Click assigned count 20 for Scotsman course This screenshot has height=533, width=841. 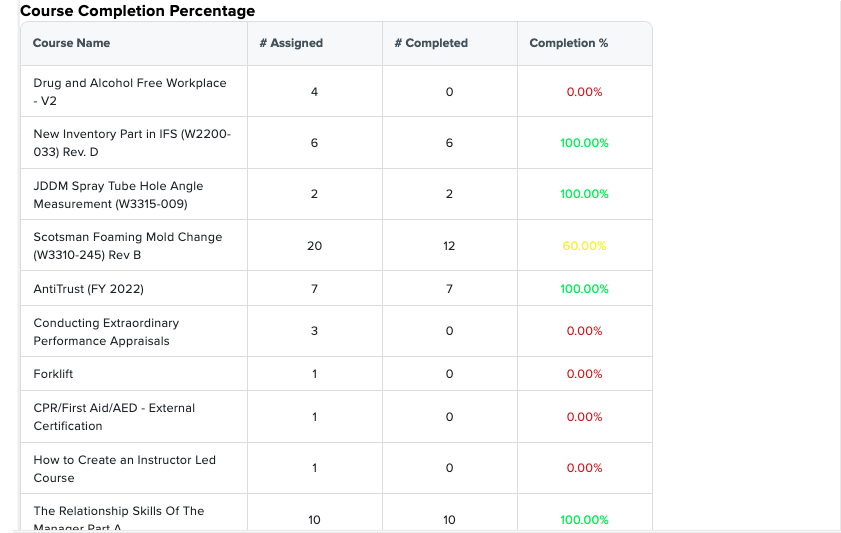314,246
